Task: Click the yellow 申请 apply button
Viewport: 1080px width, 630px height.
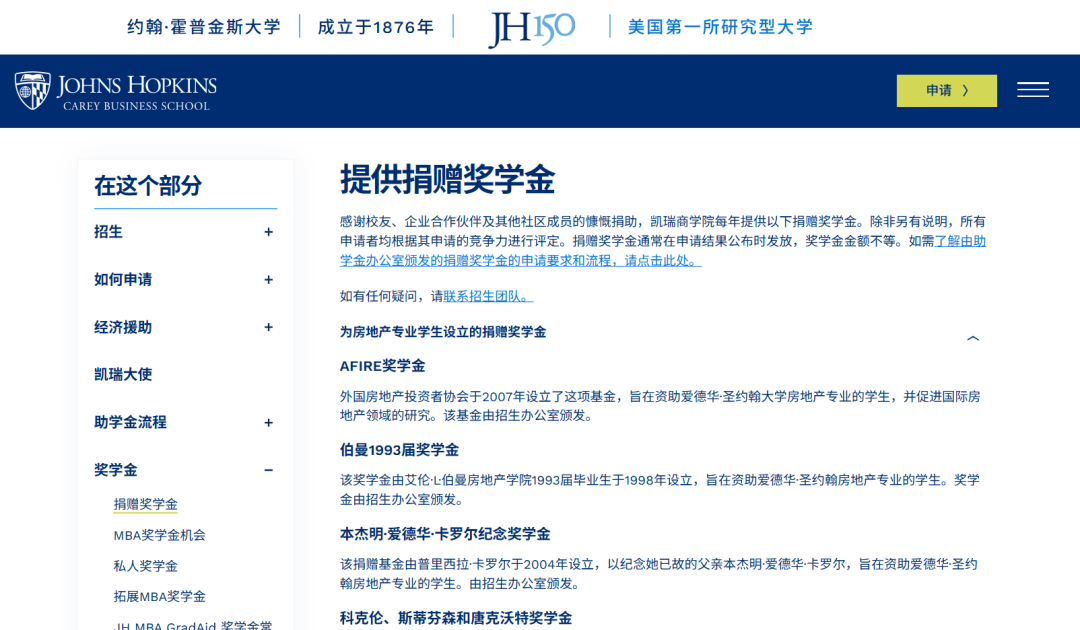Action: [946, 91]
